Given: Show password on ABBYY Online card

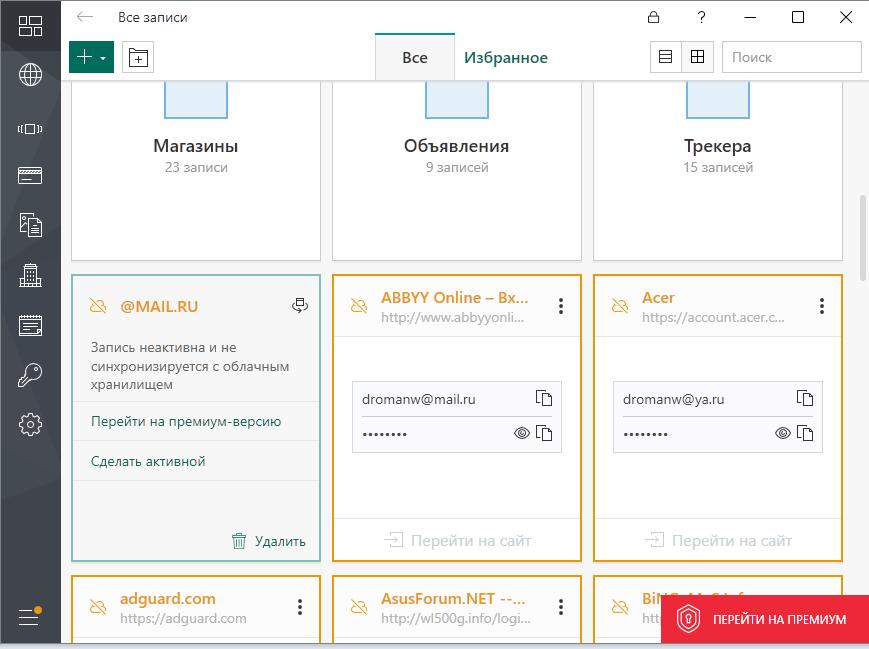Looking at the screenshot, I should click(x=522, y=433).
